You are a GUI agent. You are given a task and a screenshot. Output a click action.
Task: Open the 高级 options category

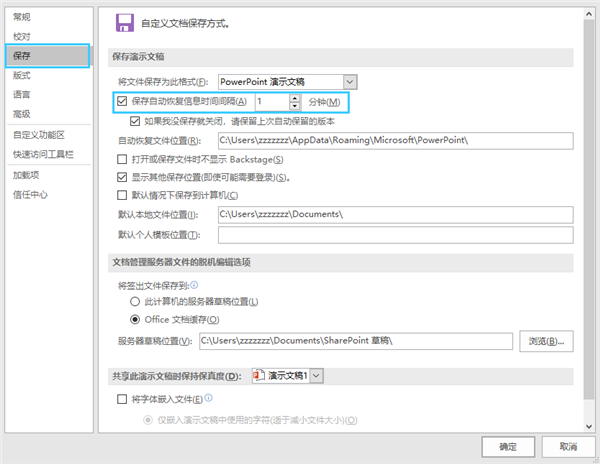click(22, 114)
